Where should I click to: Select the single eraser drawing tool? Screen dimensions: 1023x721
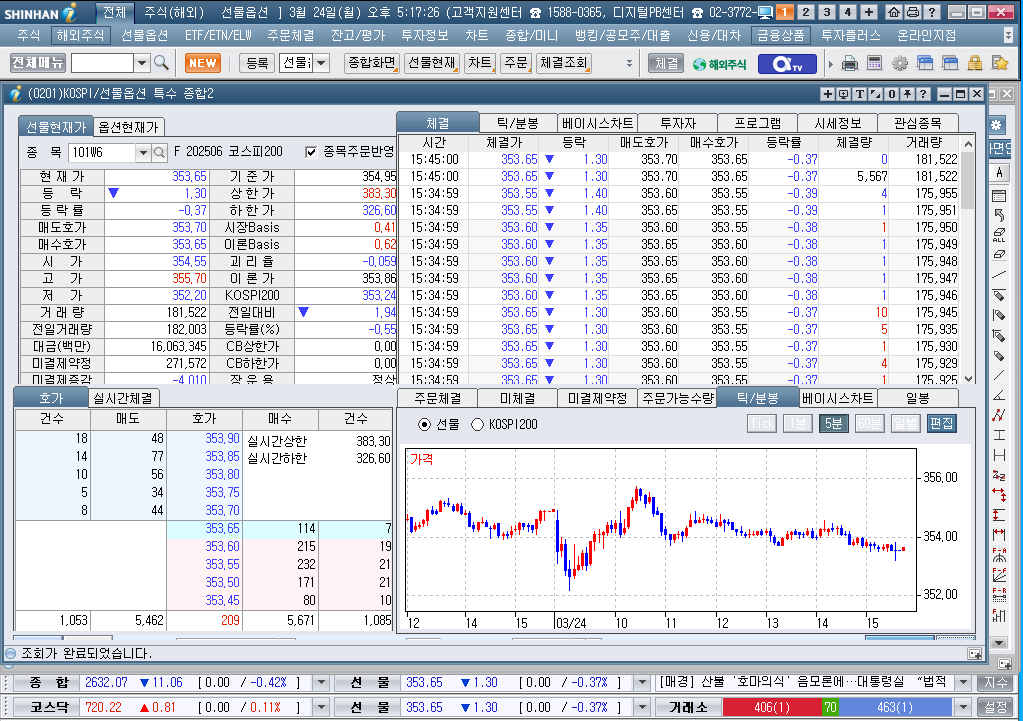coord(999,254)
